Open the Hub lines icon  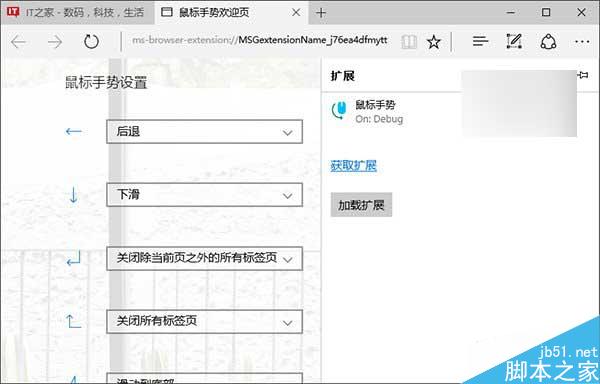pyautogui.click(x=480, y=41)
